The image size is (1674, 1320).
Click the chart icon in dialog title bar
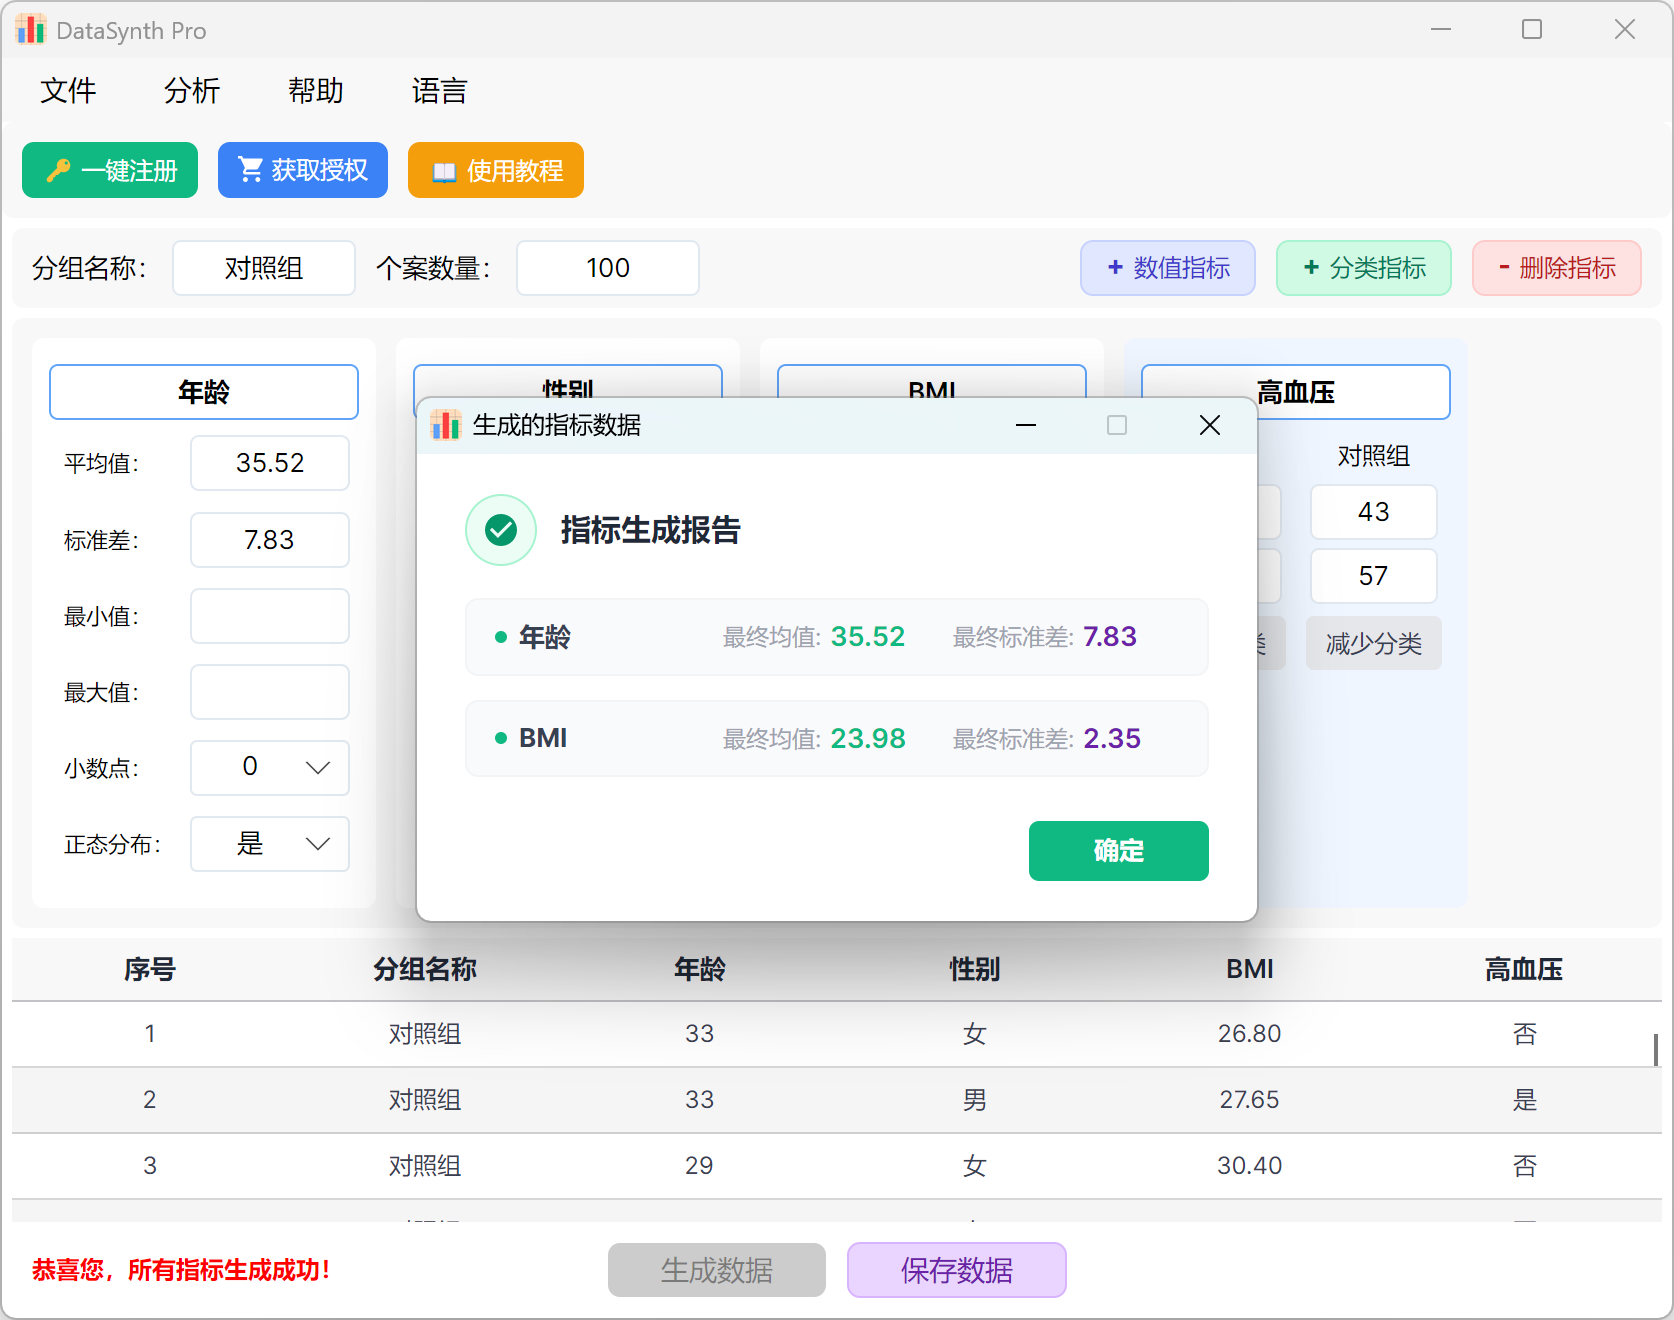click(x=445, y=425)
